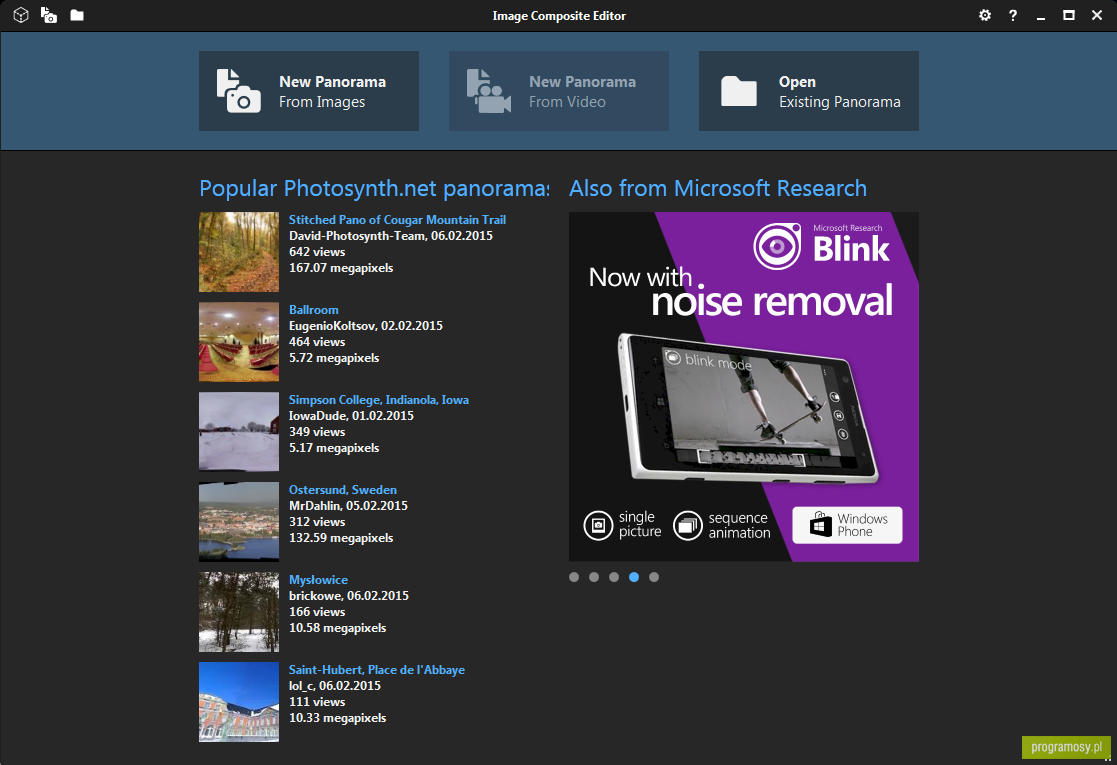
Task: Open the Ostersund, Sweden panorama link
Action: [x=343, y=489]
